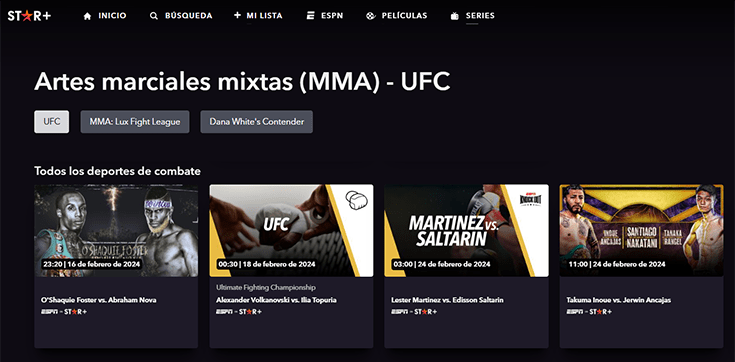Open the Martinez vs. Saltarin thumbnail
The width and height of the screenshot is (735, 362).
466,230
